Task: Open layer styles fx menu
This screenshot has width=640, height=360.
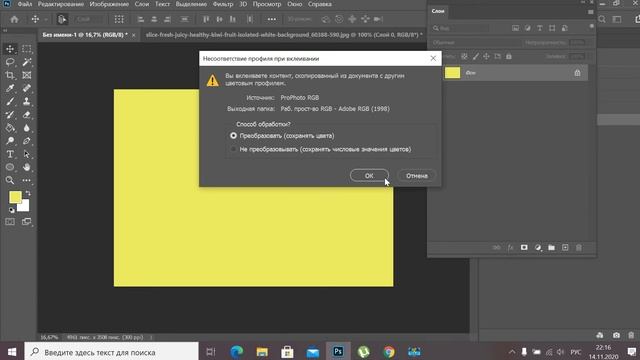Action: pyautogui.click(x=511, y=247)
